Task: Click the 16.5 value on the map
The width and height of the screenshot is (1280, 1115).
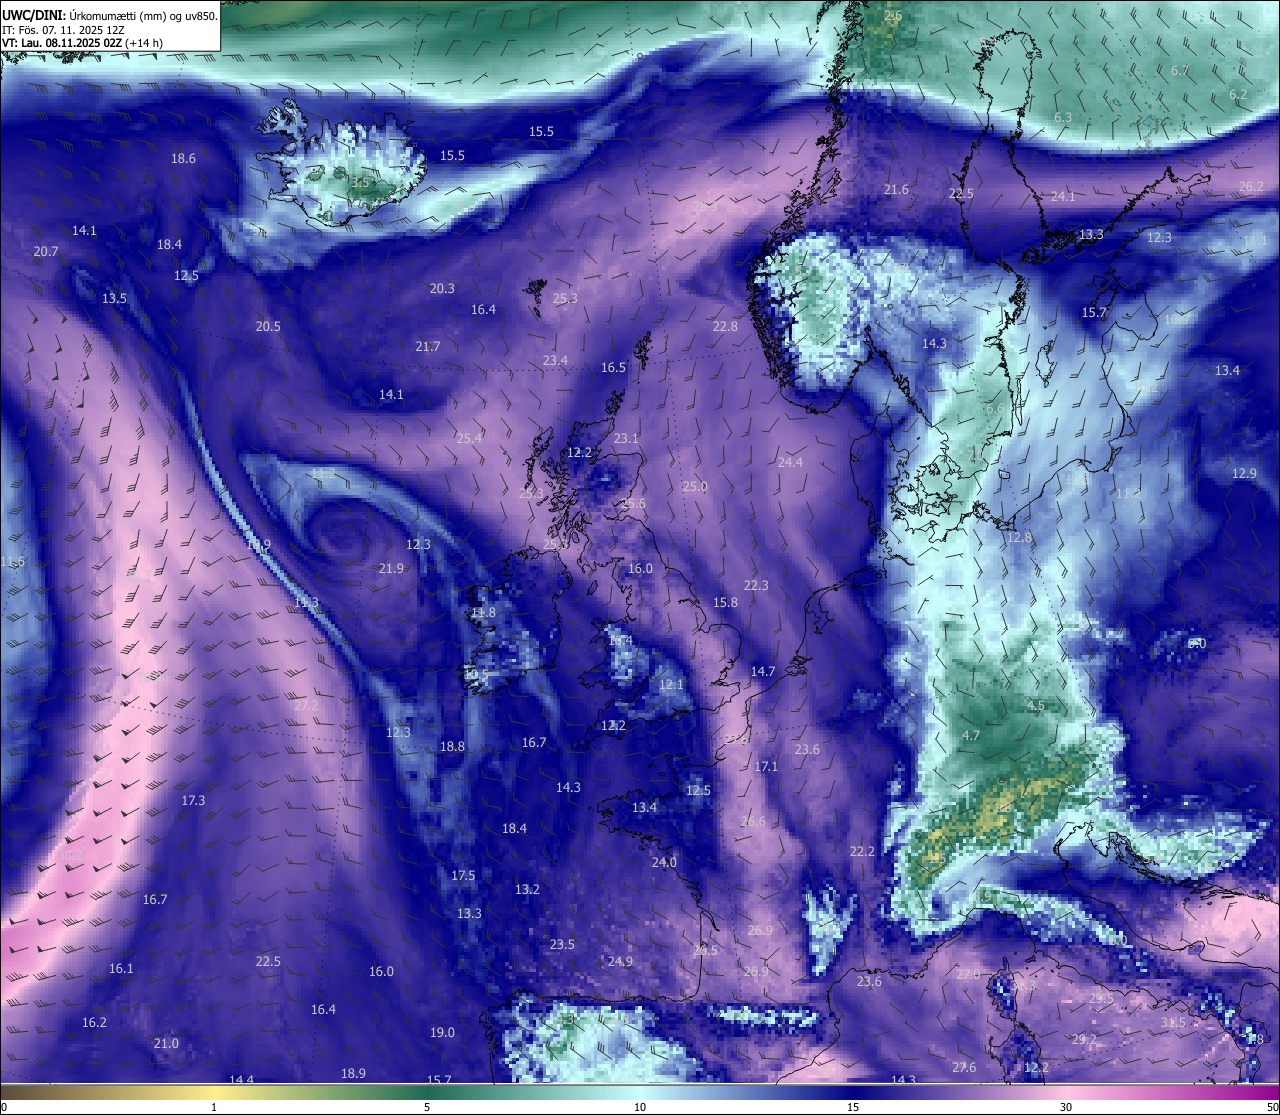Action: point(613,367)
